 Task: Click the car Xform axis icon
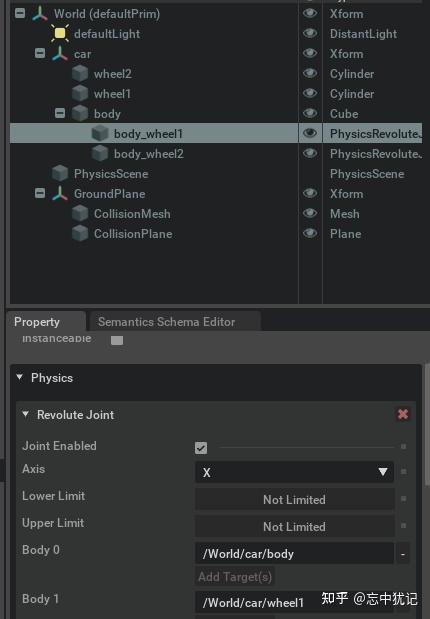60,54
